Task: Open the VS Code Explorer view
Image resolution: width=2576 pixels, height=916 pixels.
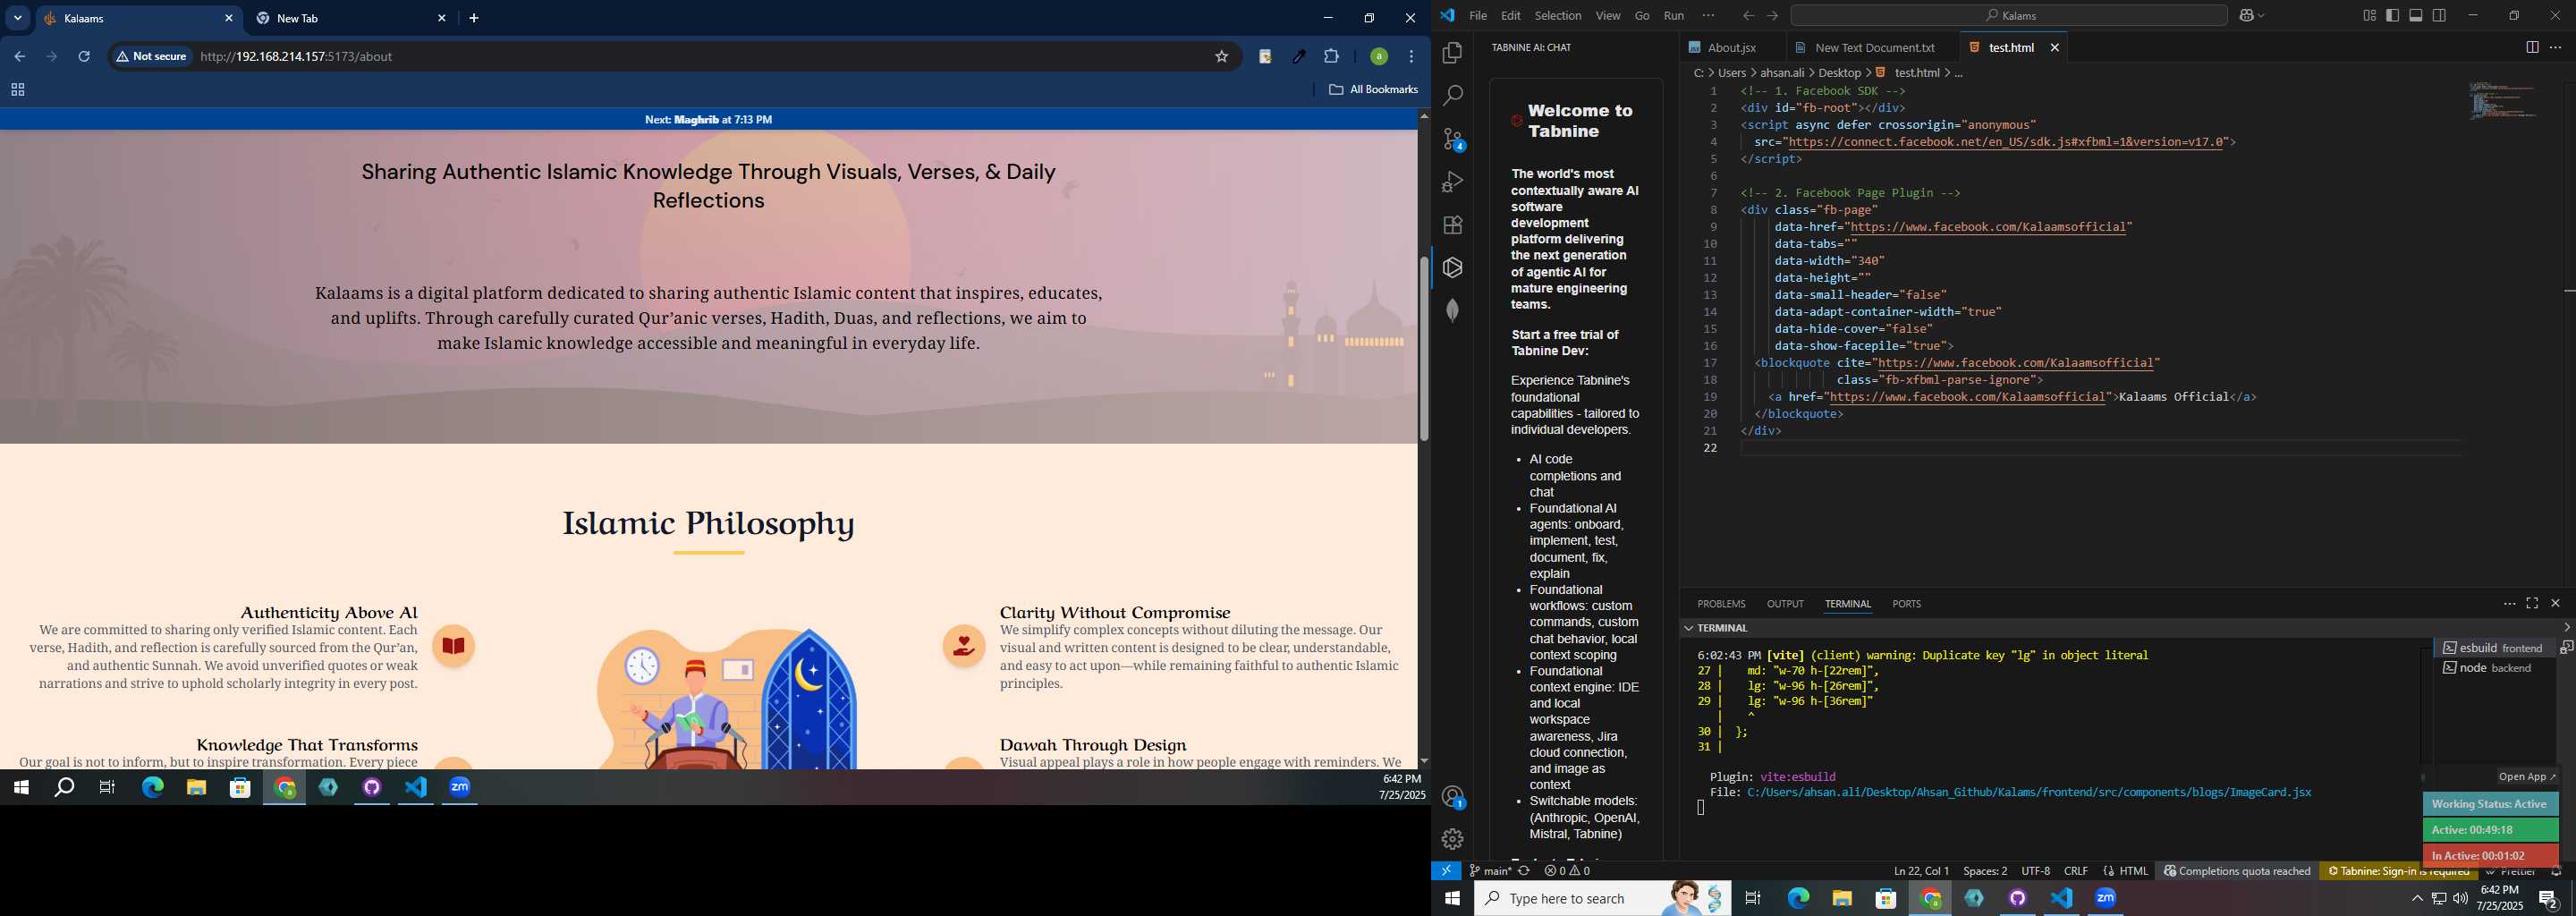Action: (x=1453, y=53)
